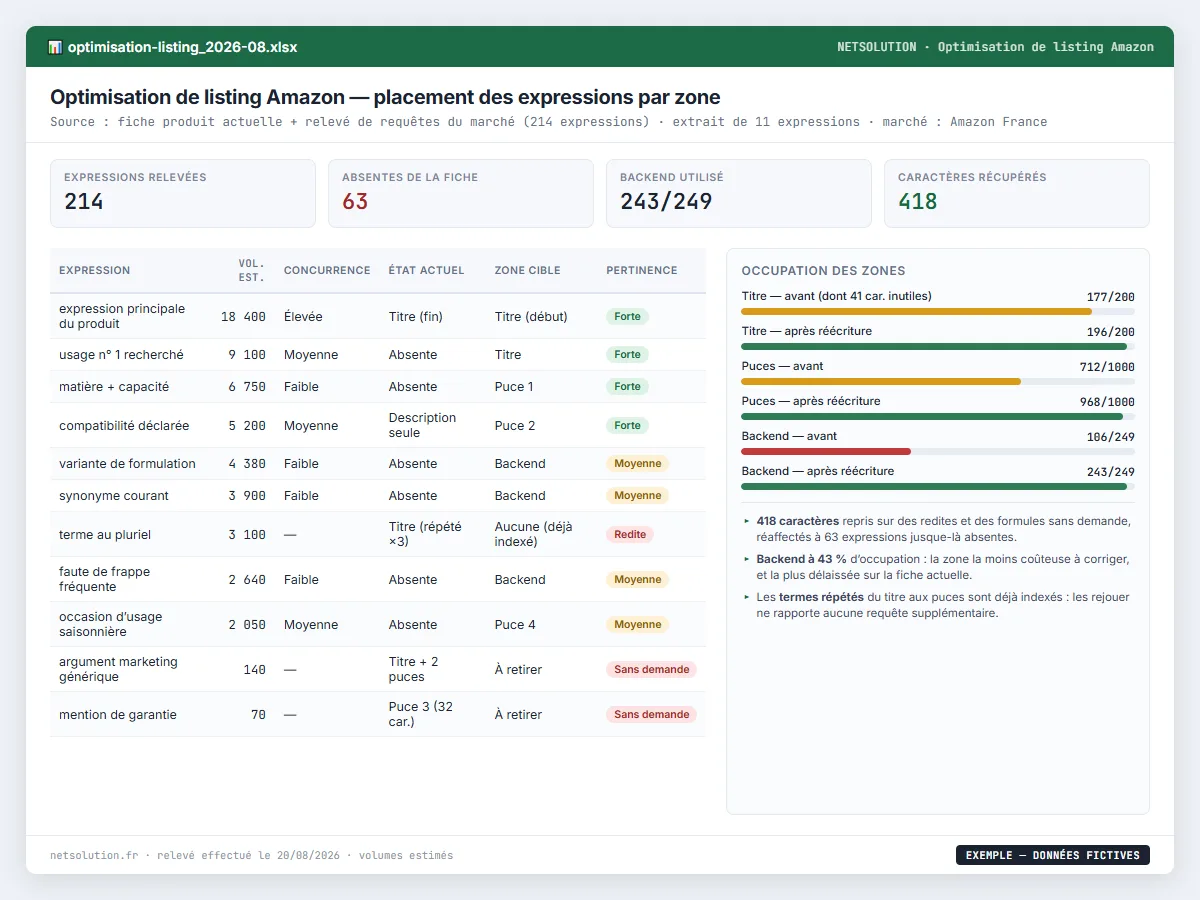Viewport: 1200px width, 900px height.
Task: Click 'Sans demande' badge on mention de garantie row
Action: coord(651,715)
